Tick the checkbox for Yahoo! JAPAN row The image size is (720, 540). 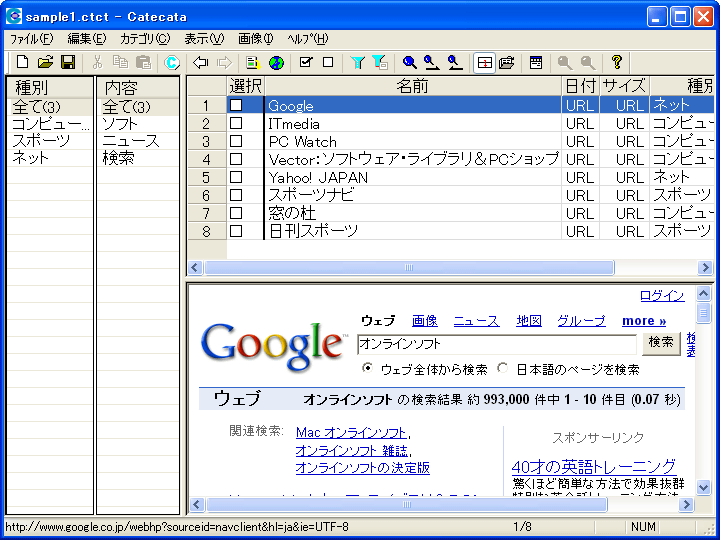pos(236,177)
